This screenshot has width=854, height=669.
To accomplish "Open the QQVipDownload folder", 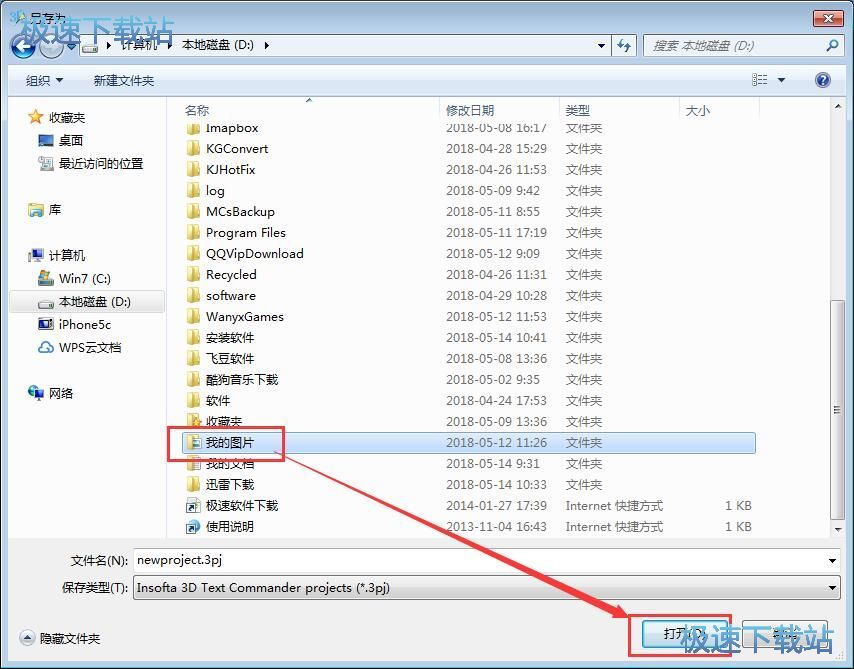I will 252,253.
